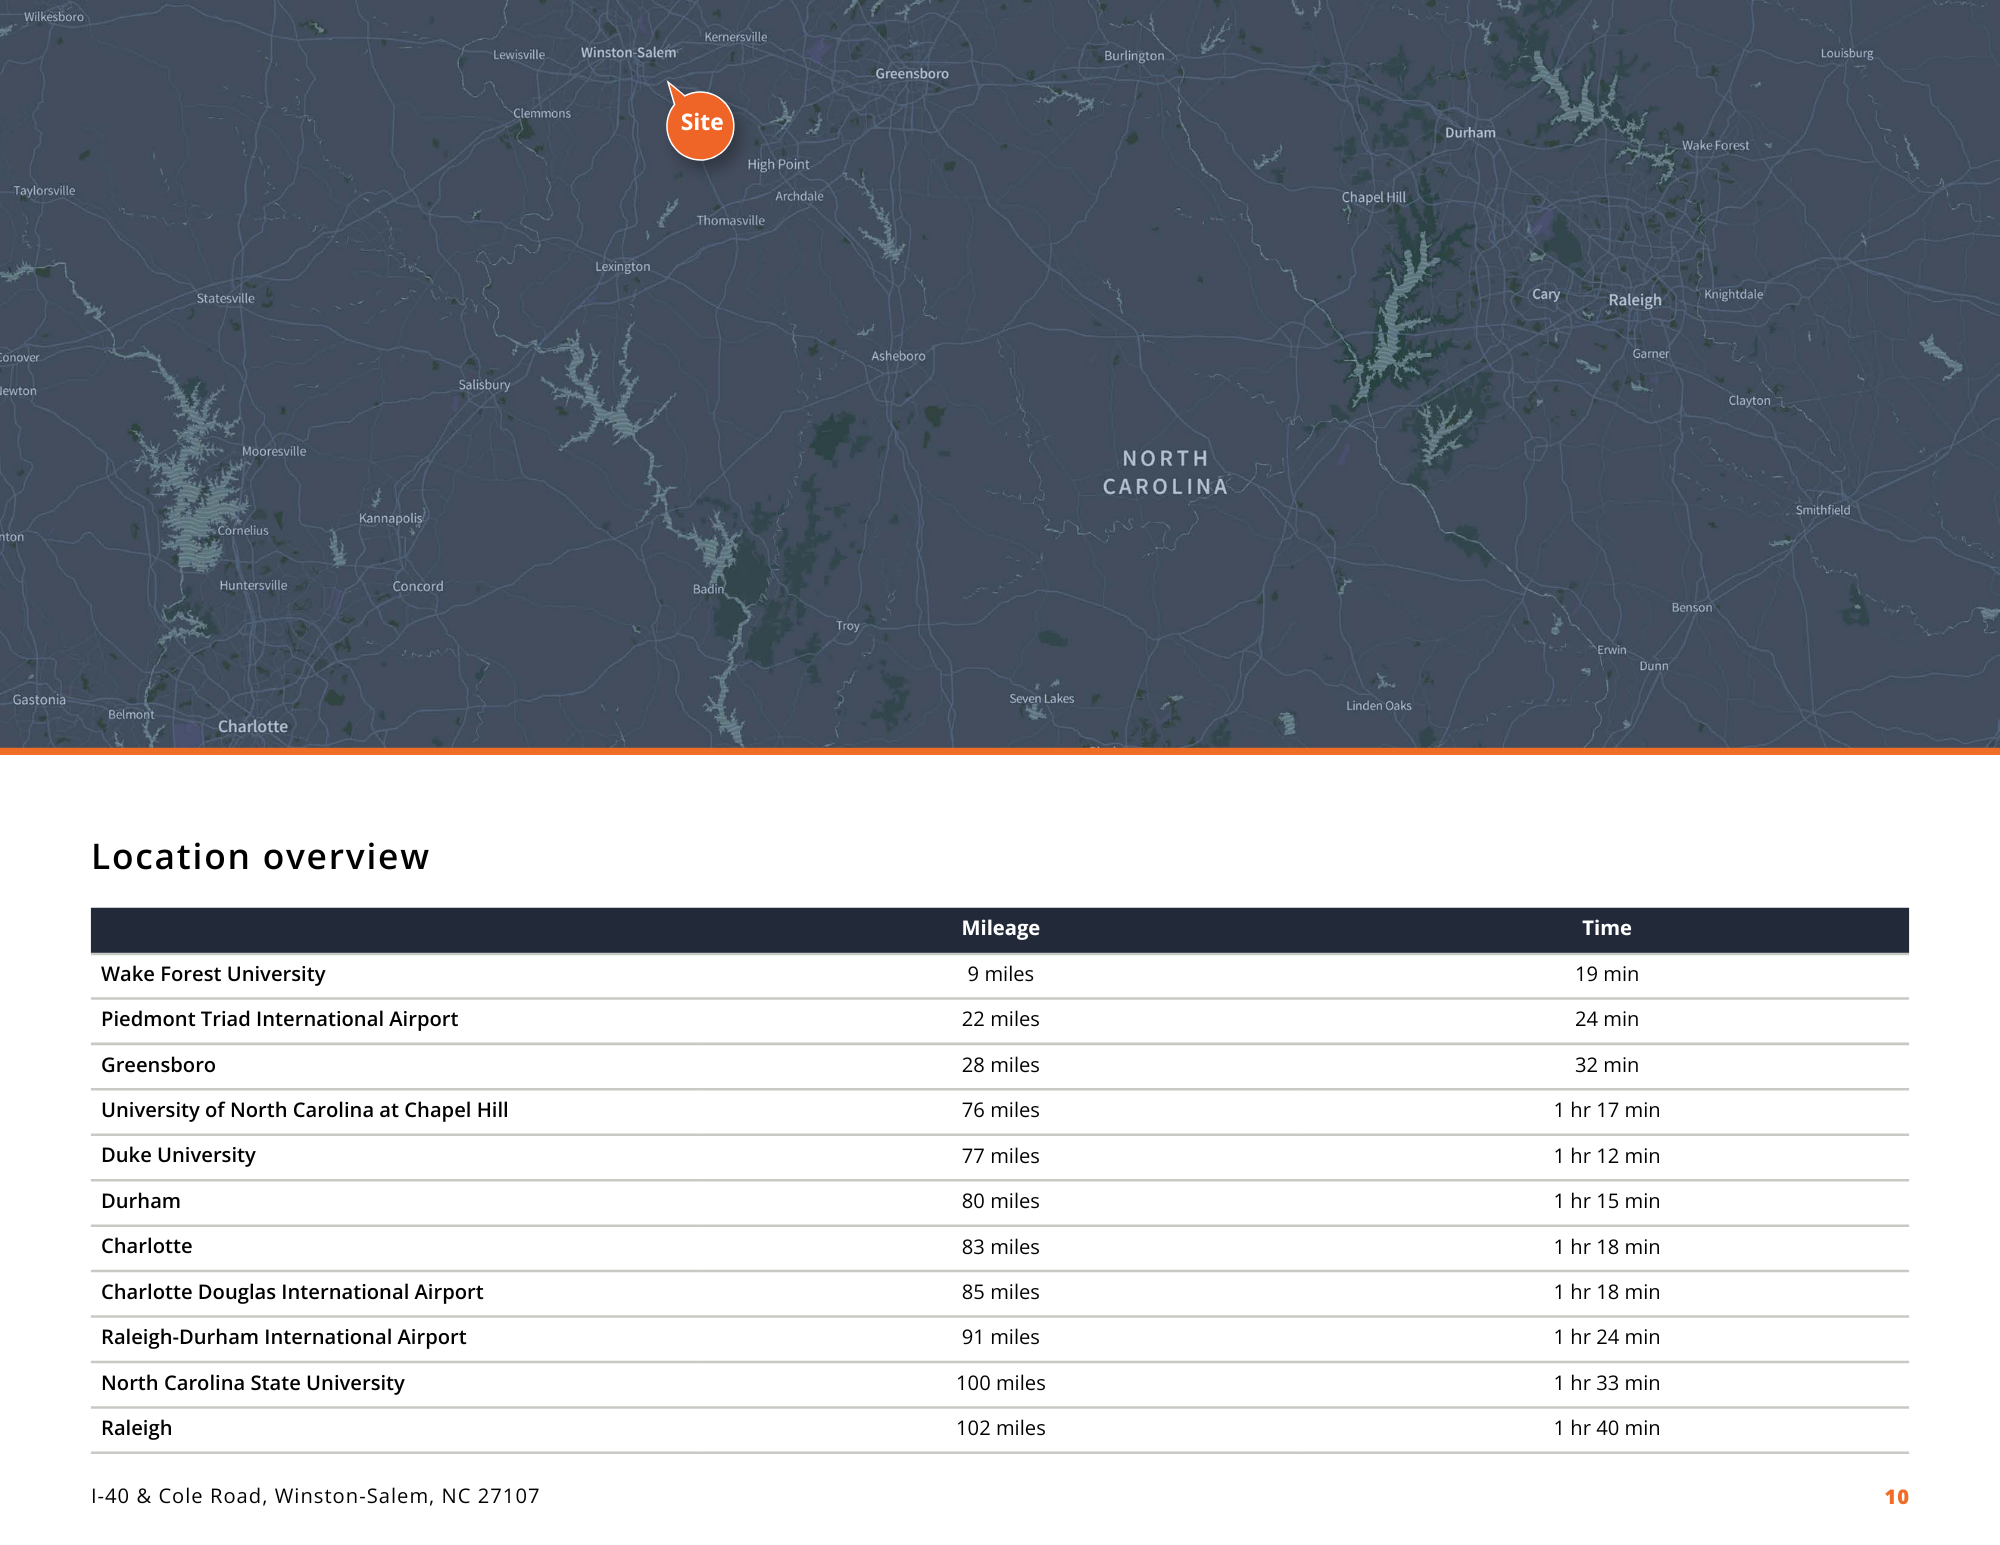Image resolution: width=2000 pixels, height=1545 pixels.
Task: Click Charlotte Douglas International Airport entry
Action: (292, 1292)
